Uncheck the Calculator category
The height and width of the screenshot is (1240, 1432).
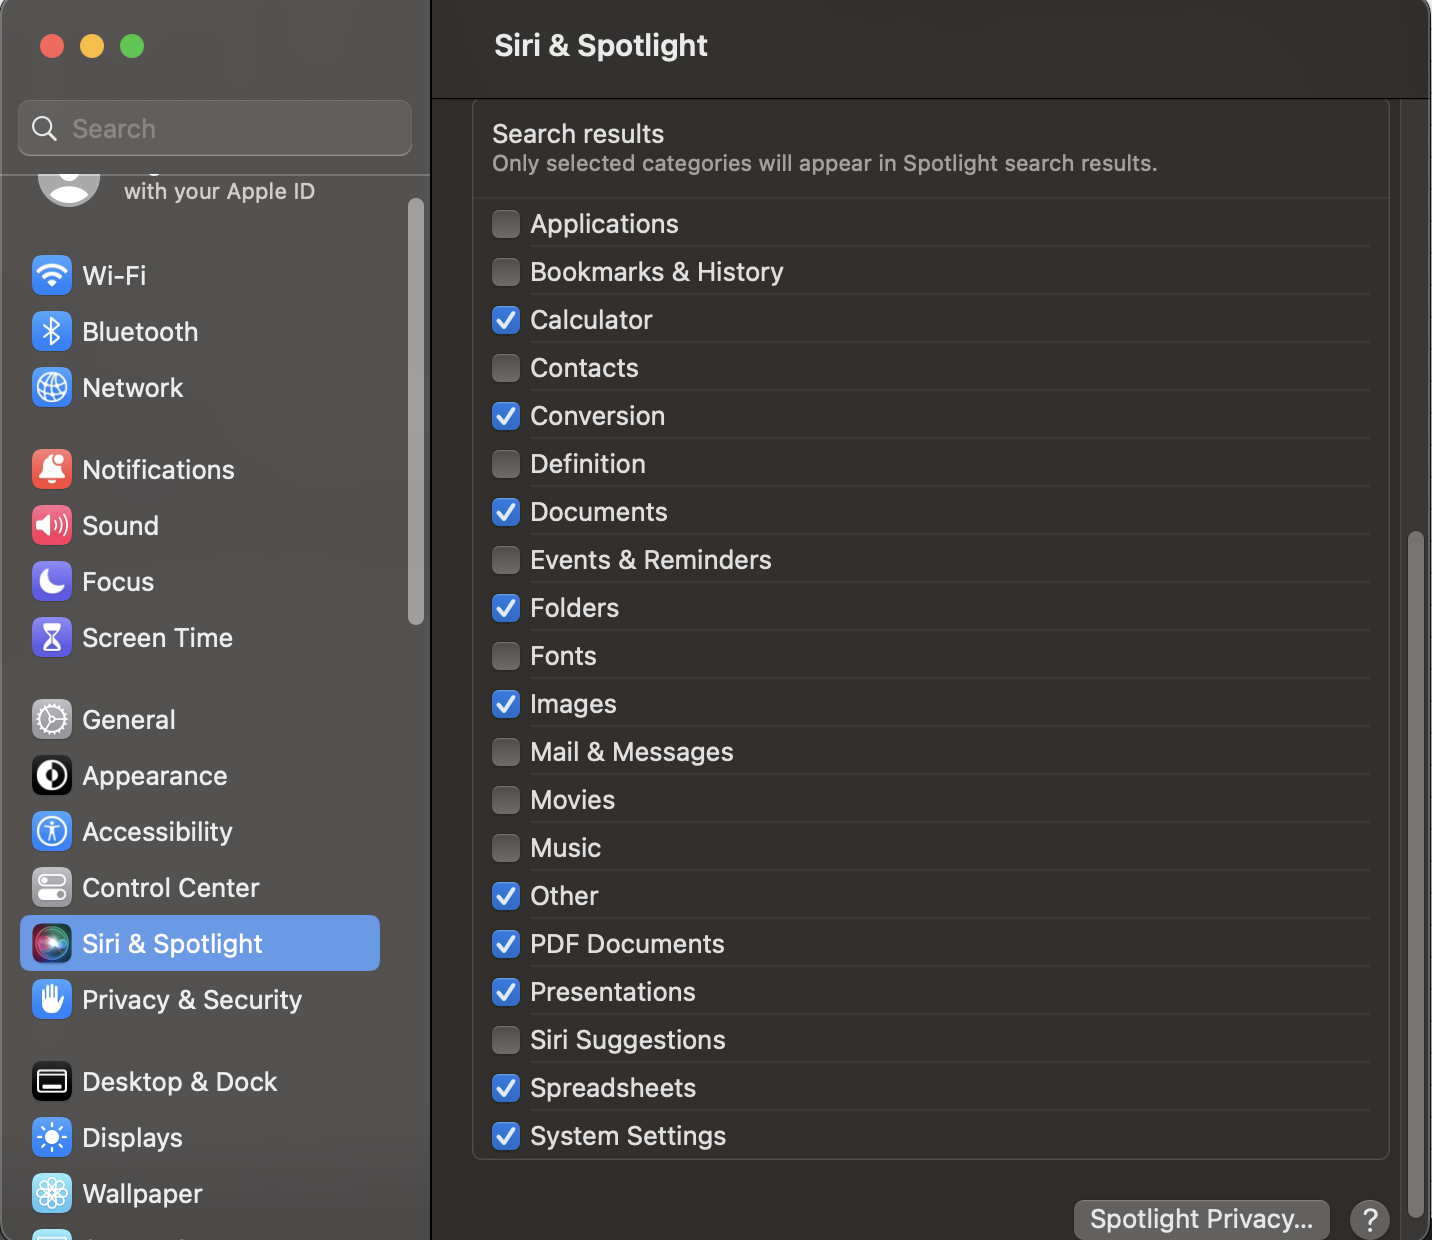[x=506, y=320]
